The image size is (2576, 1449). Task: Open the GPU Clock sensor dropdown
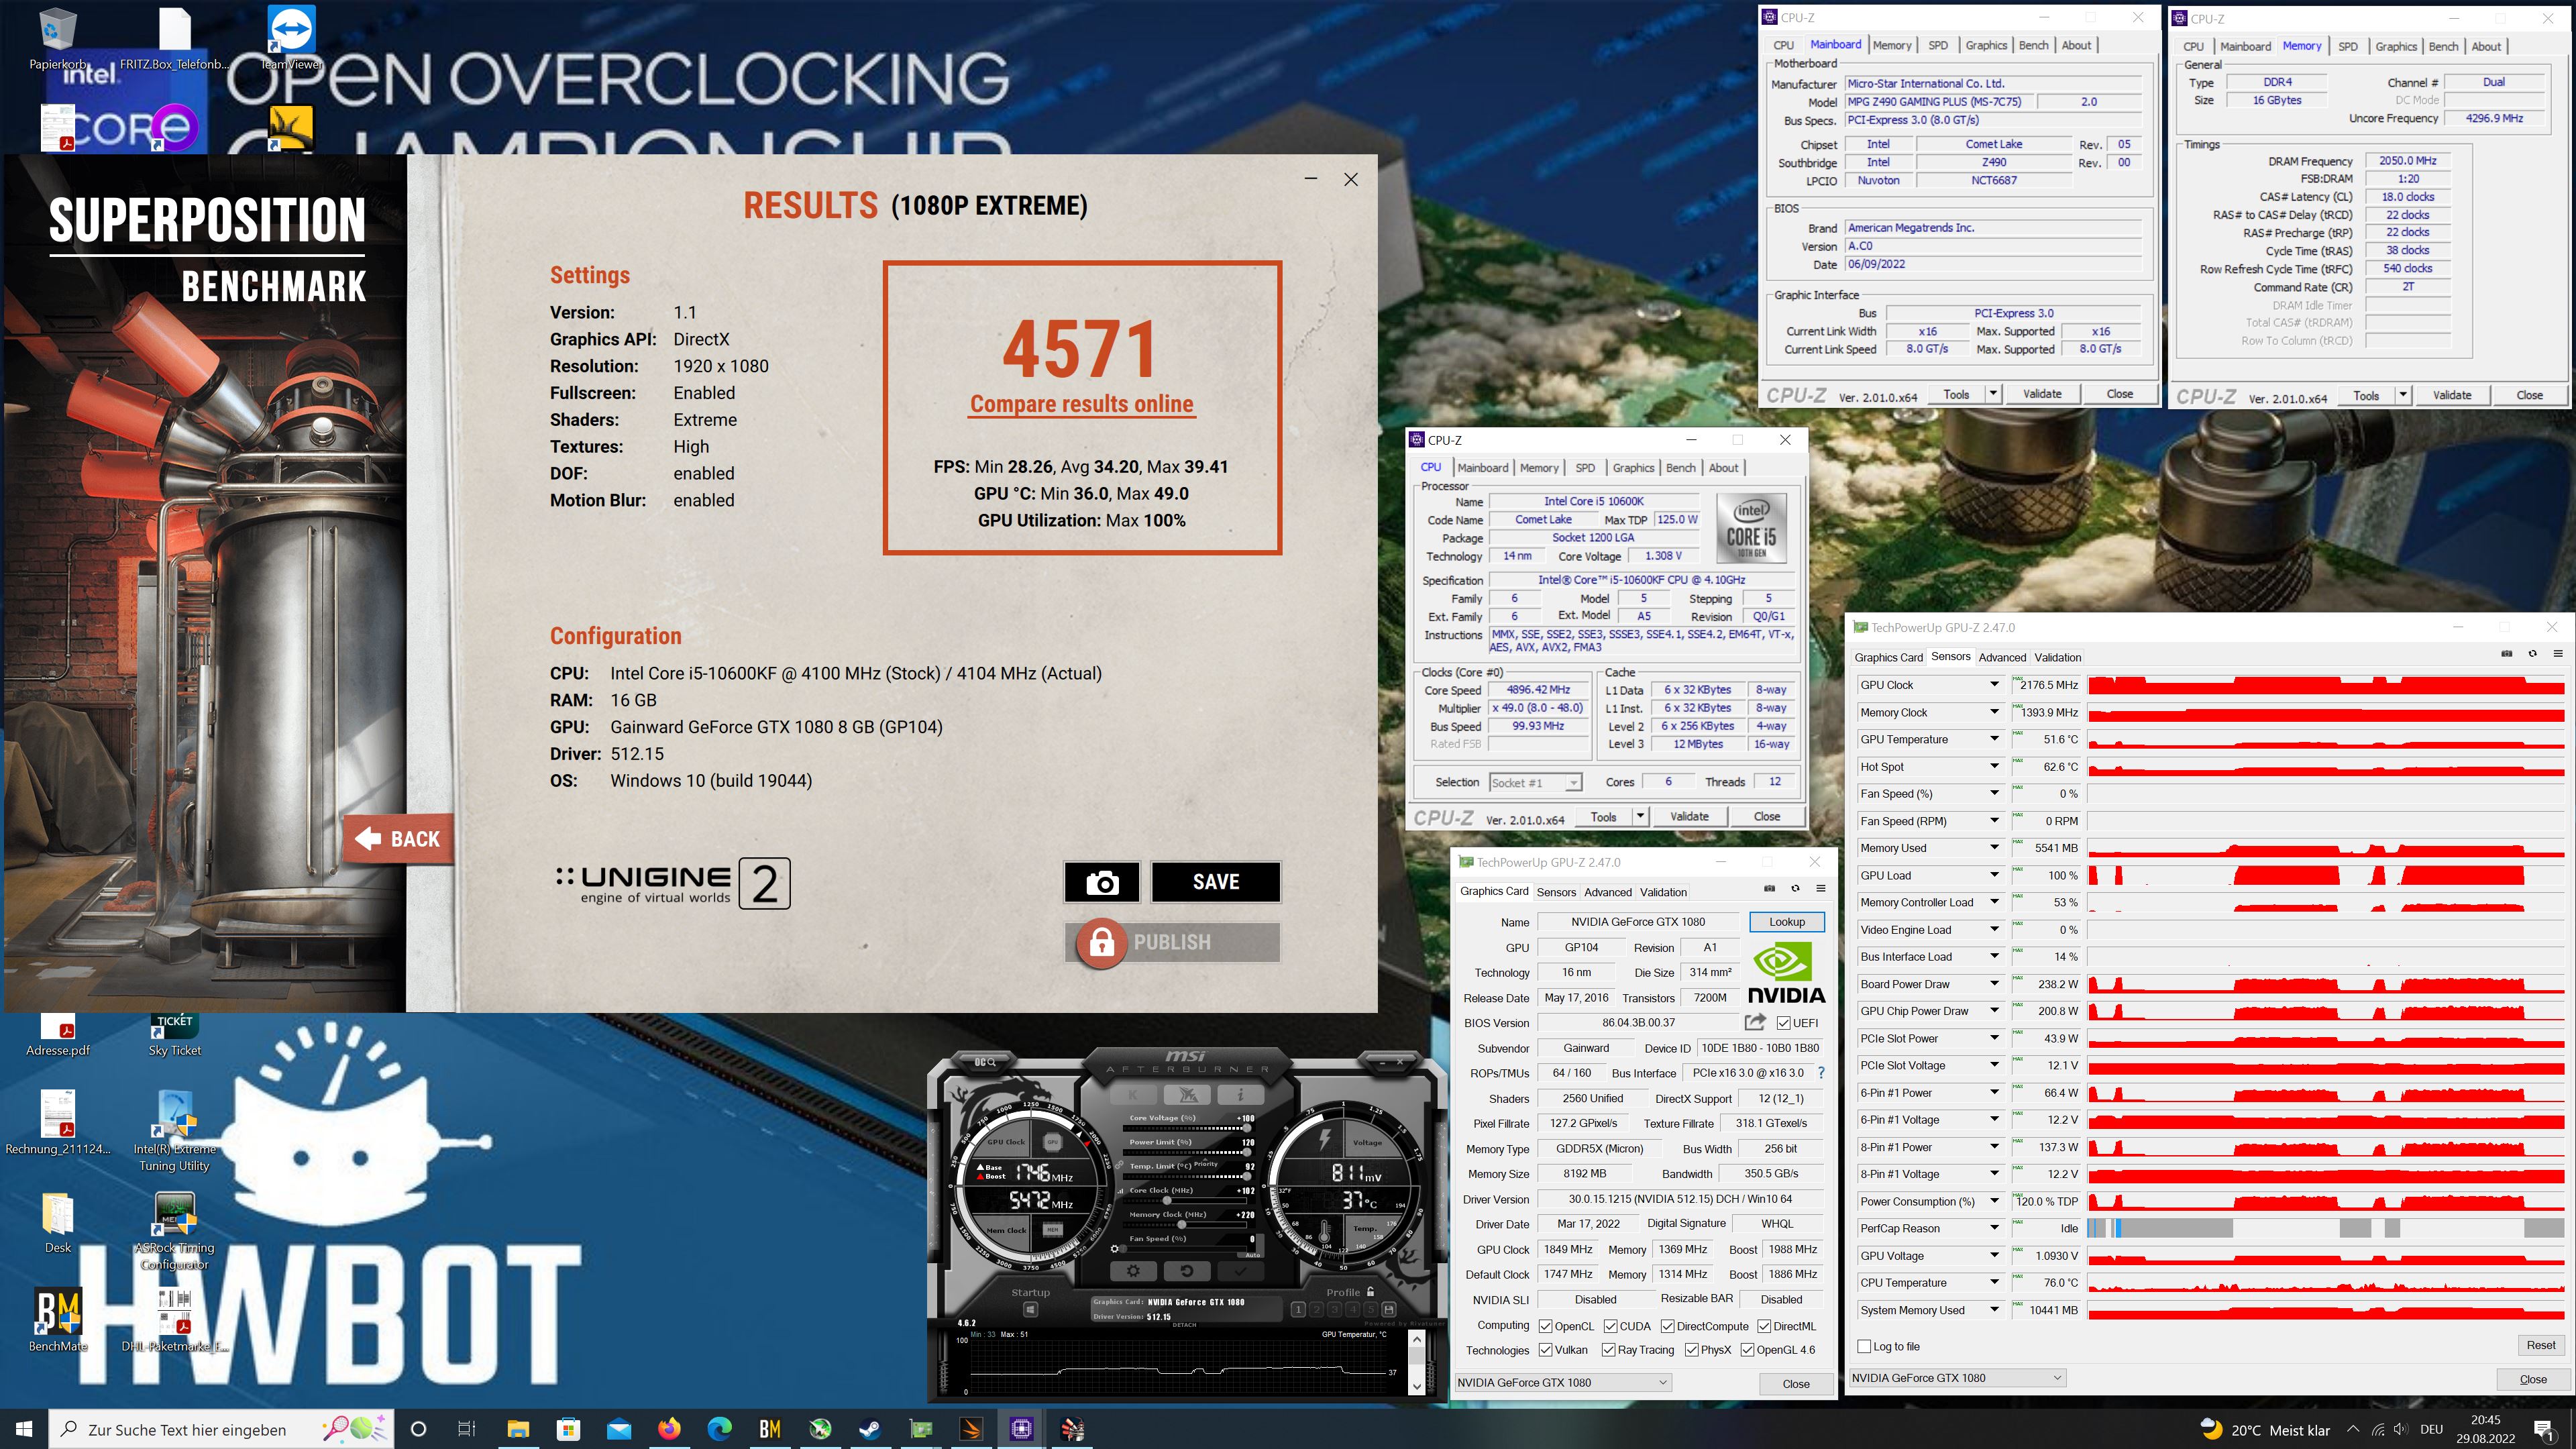pos(1994,685)
